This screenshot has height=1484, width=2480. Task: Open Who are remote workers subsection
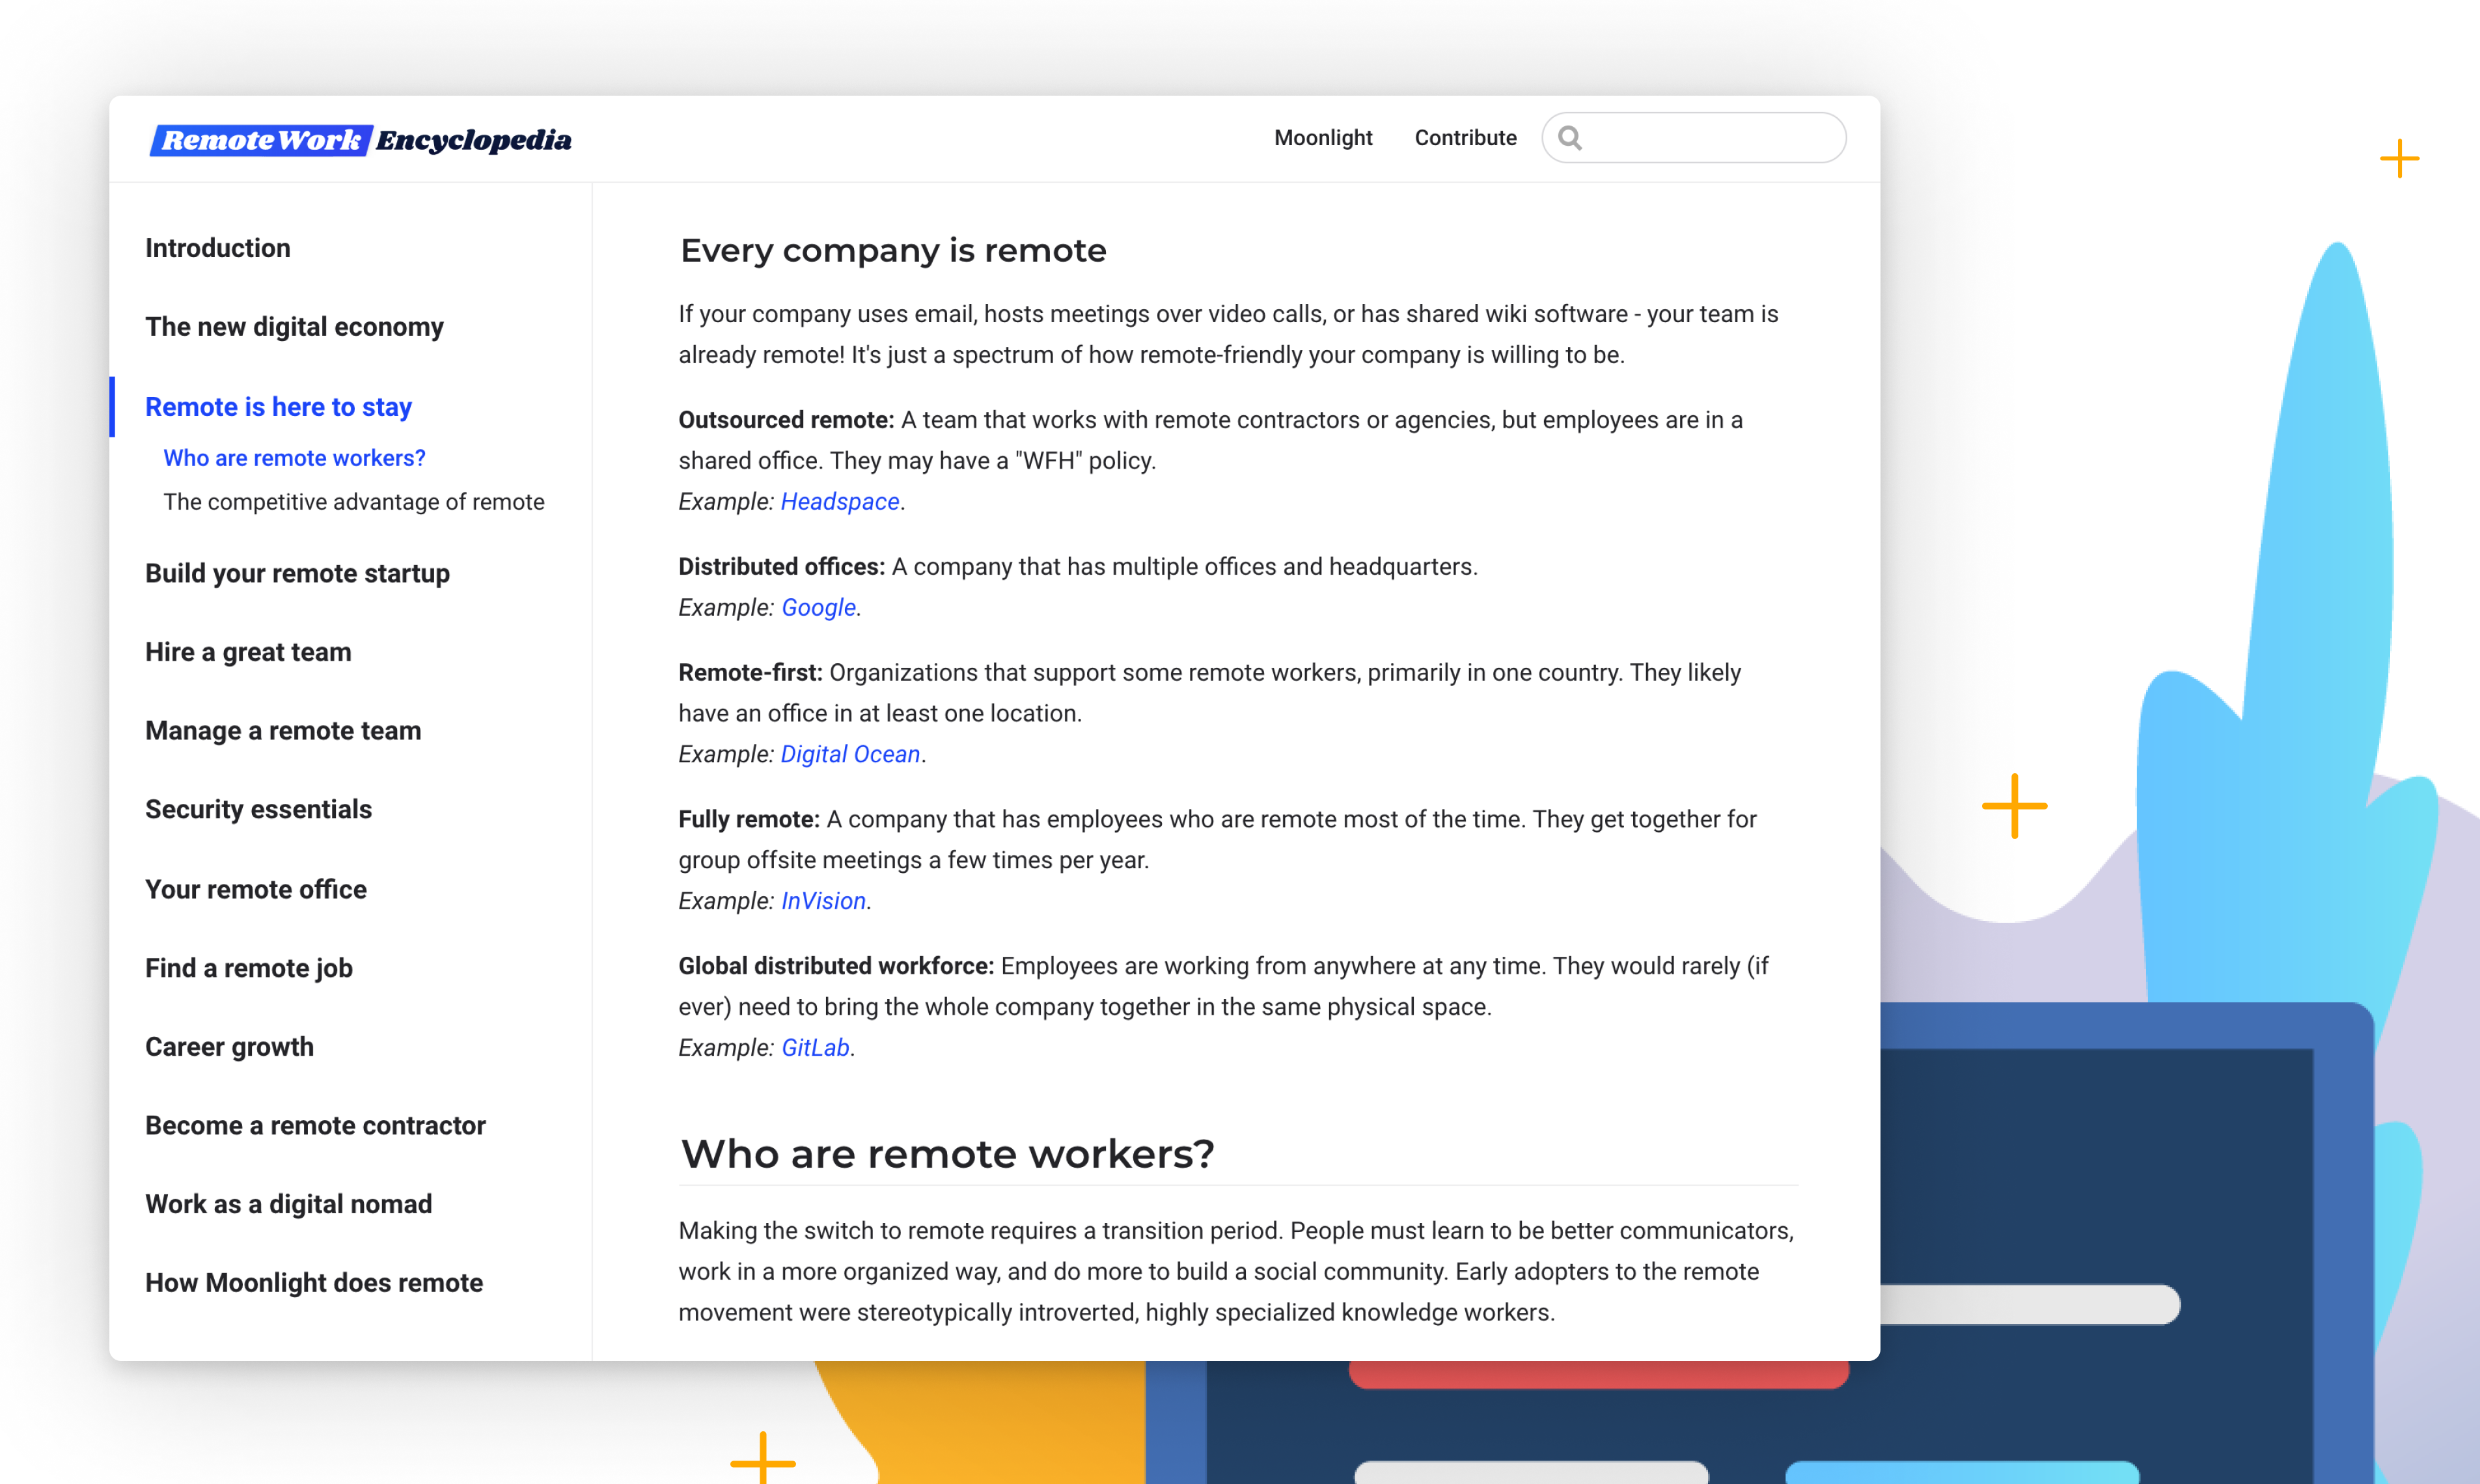pyautogui.click(x=294, y=458)
